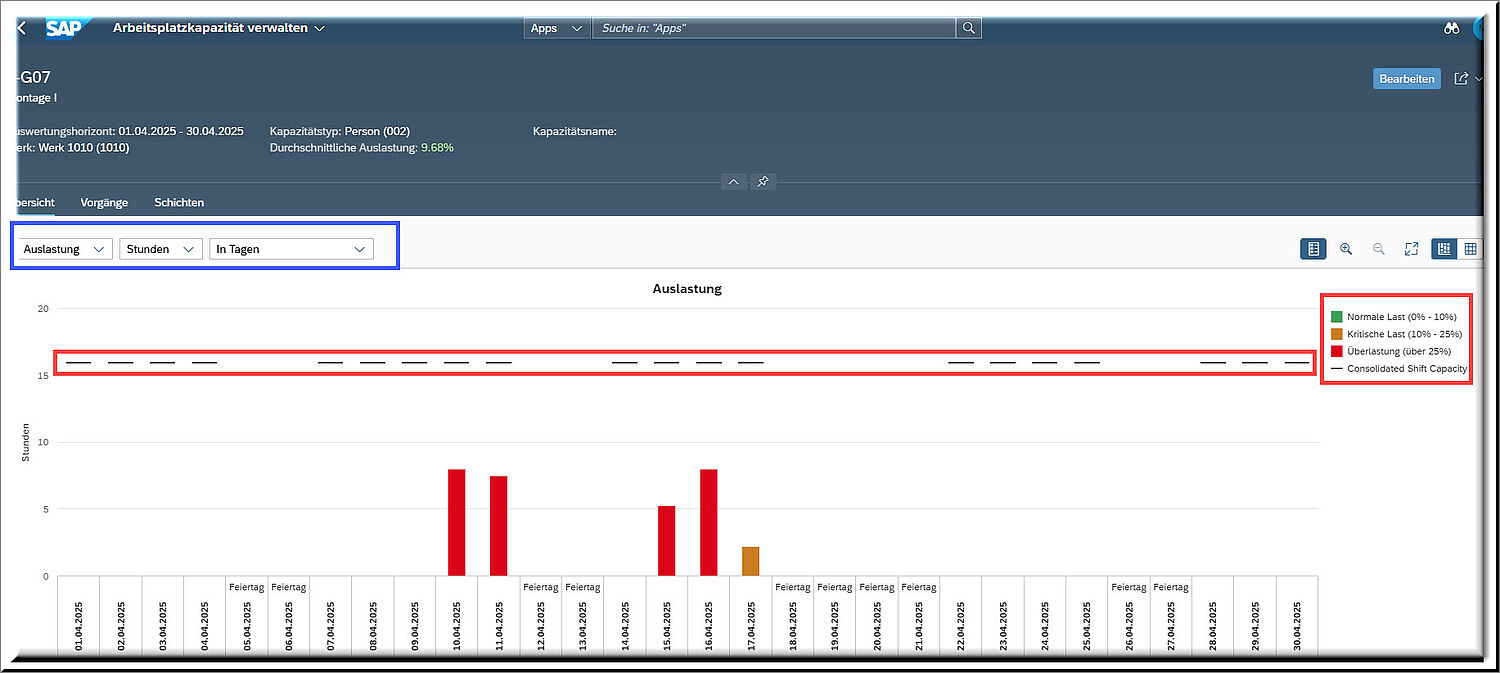Zoom in on the chart
Screen dimensions: 1500x673
point(1346,249)
